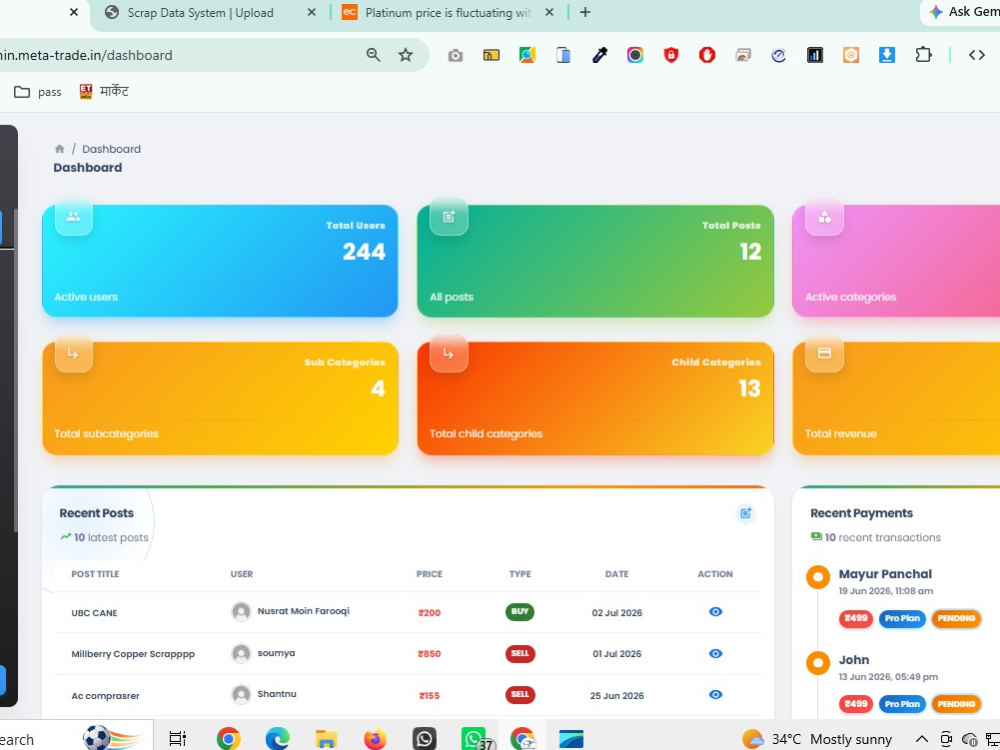Click the ₹200 price cell
Image resolution: width=1000 pixels, height=750 pixels.
[429, 613]
